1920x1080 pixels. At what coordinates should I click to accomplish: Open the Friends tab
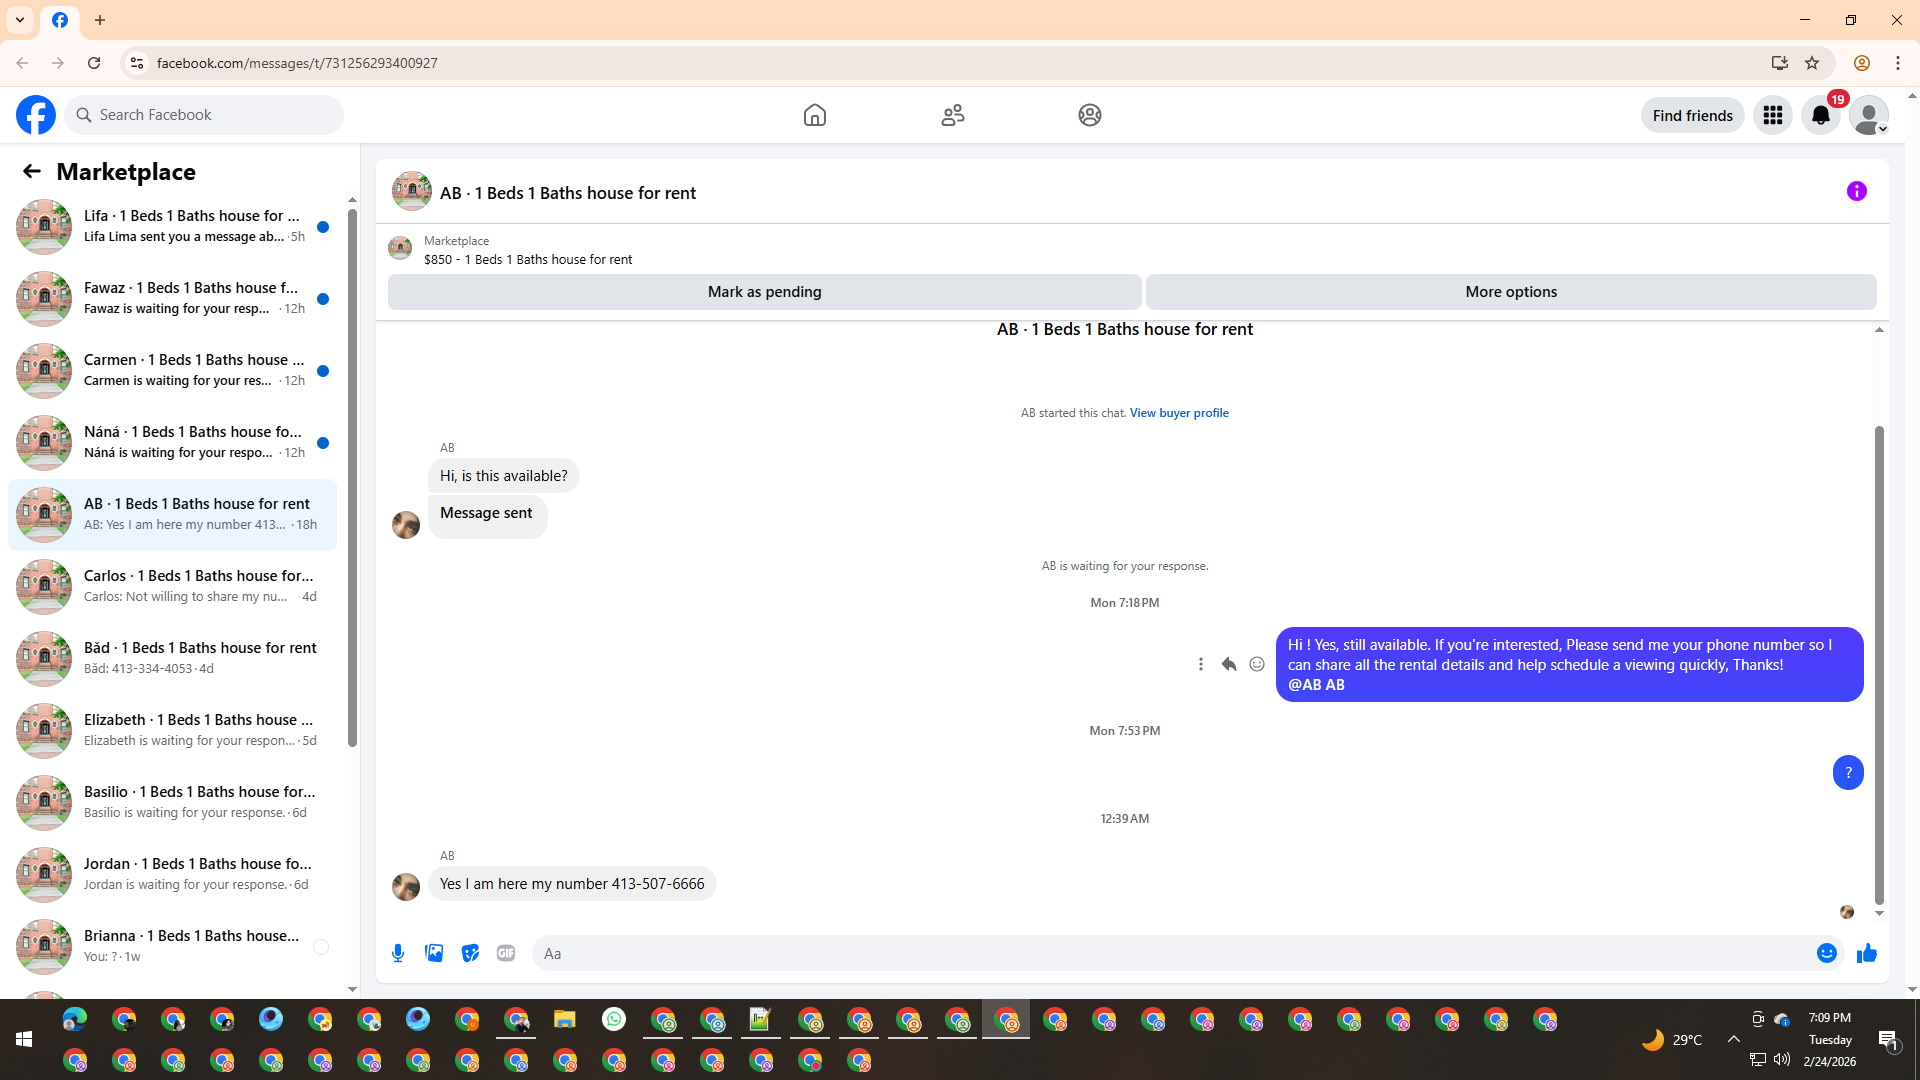click(x=952, y=115)
